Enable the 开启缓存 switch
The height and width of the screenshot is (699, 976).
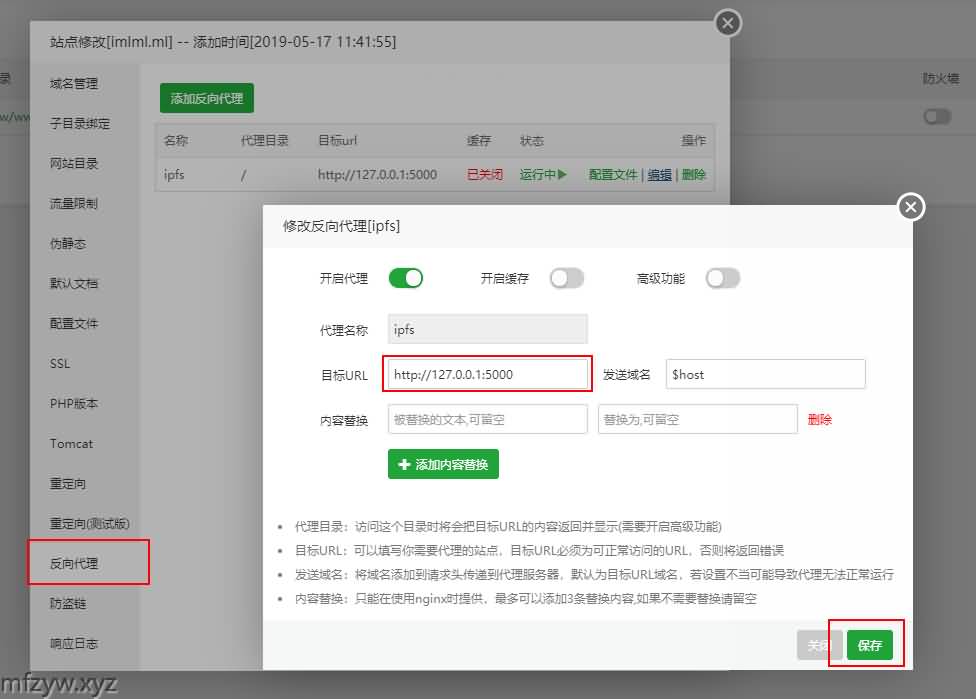click(x=566, y=278)
